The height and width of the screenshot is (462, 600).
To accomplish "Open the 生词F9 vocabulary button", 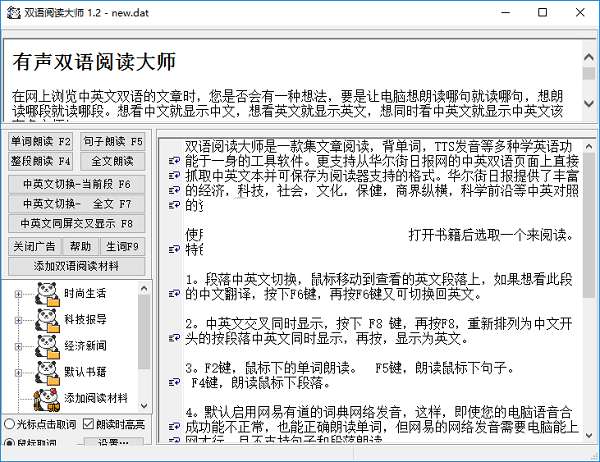I will tap(122, 247).
